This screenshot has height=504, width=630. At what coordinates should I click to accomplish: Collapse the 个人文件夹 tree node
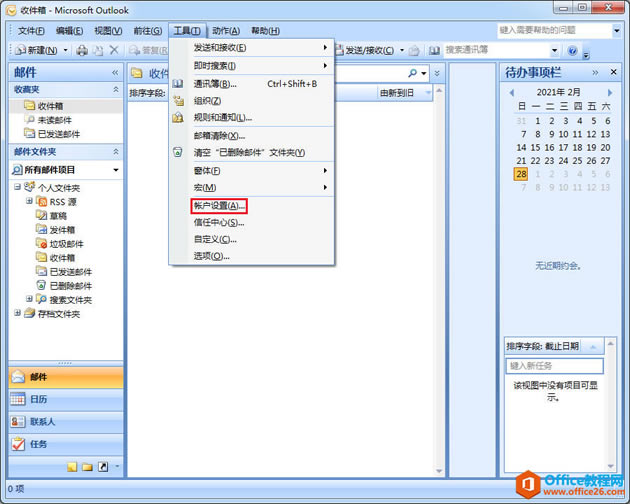coord(17,187)
